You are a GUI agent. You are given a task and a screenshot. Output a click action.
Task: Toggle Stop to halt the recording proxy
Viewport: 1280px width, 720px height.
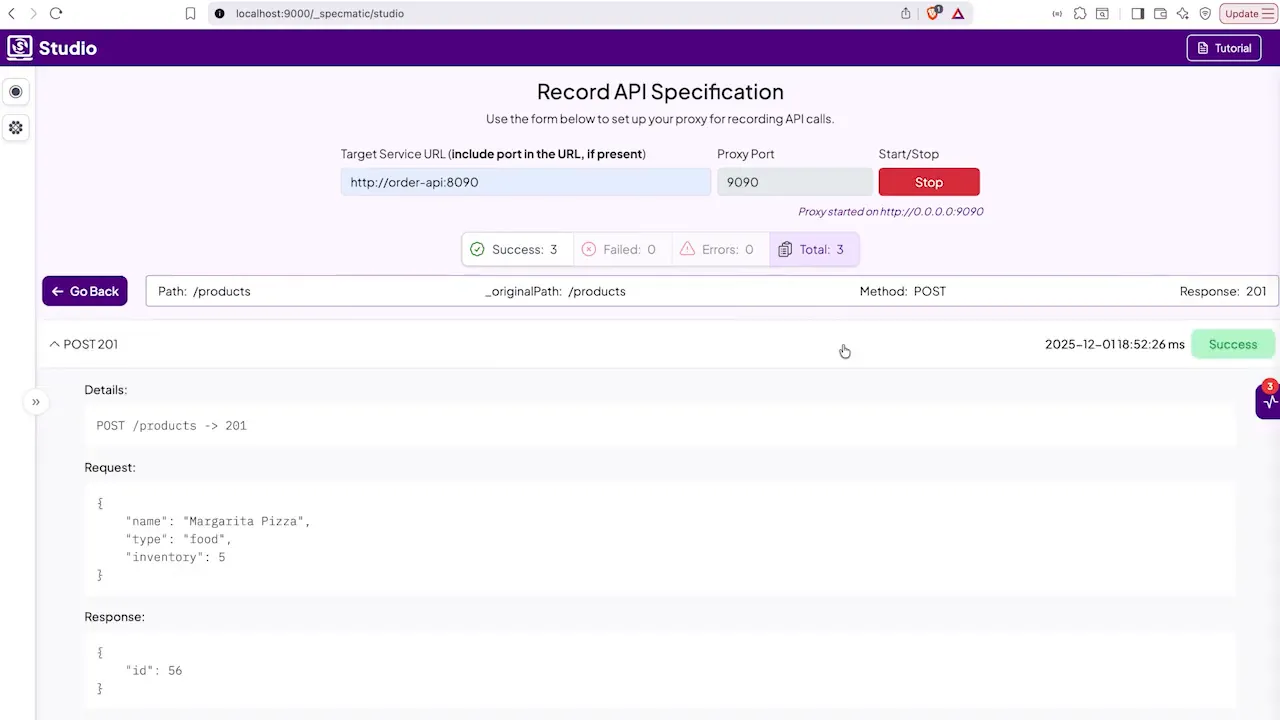click(928, 181)
